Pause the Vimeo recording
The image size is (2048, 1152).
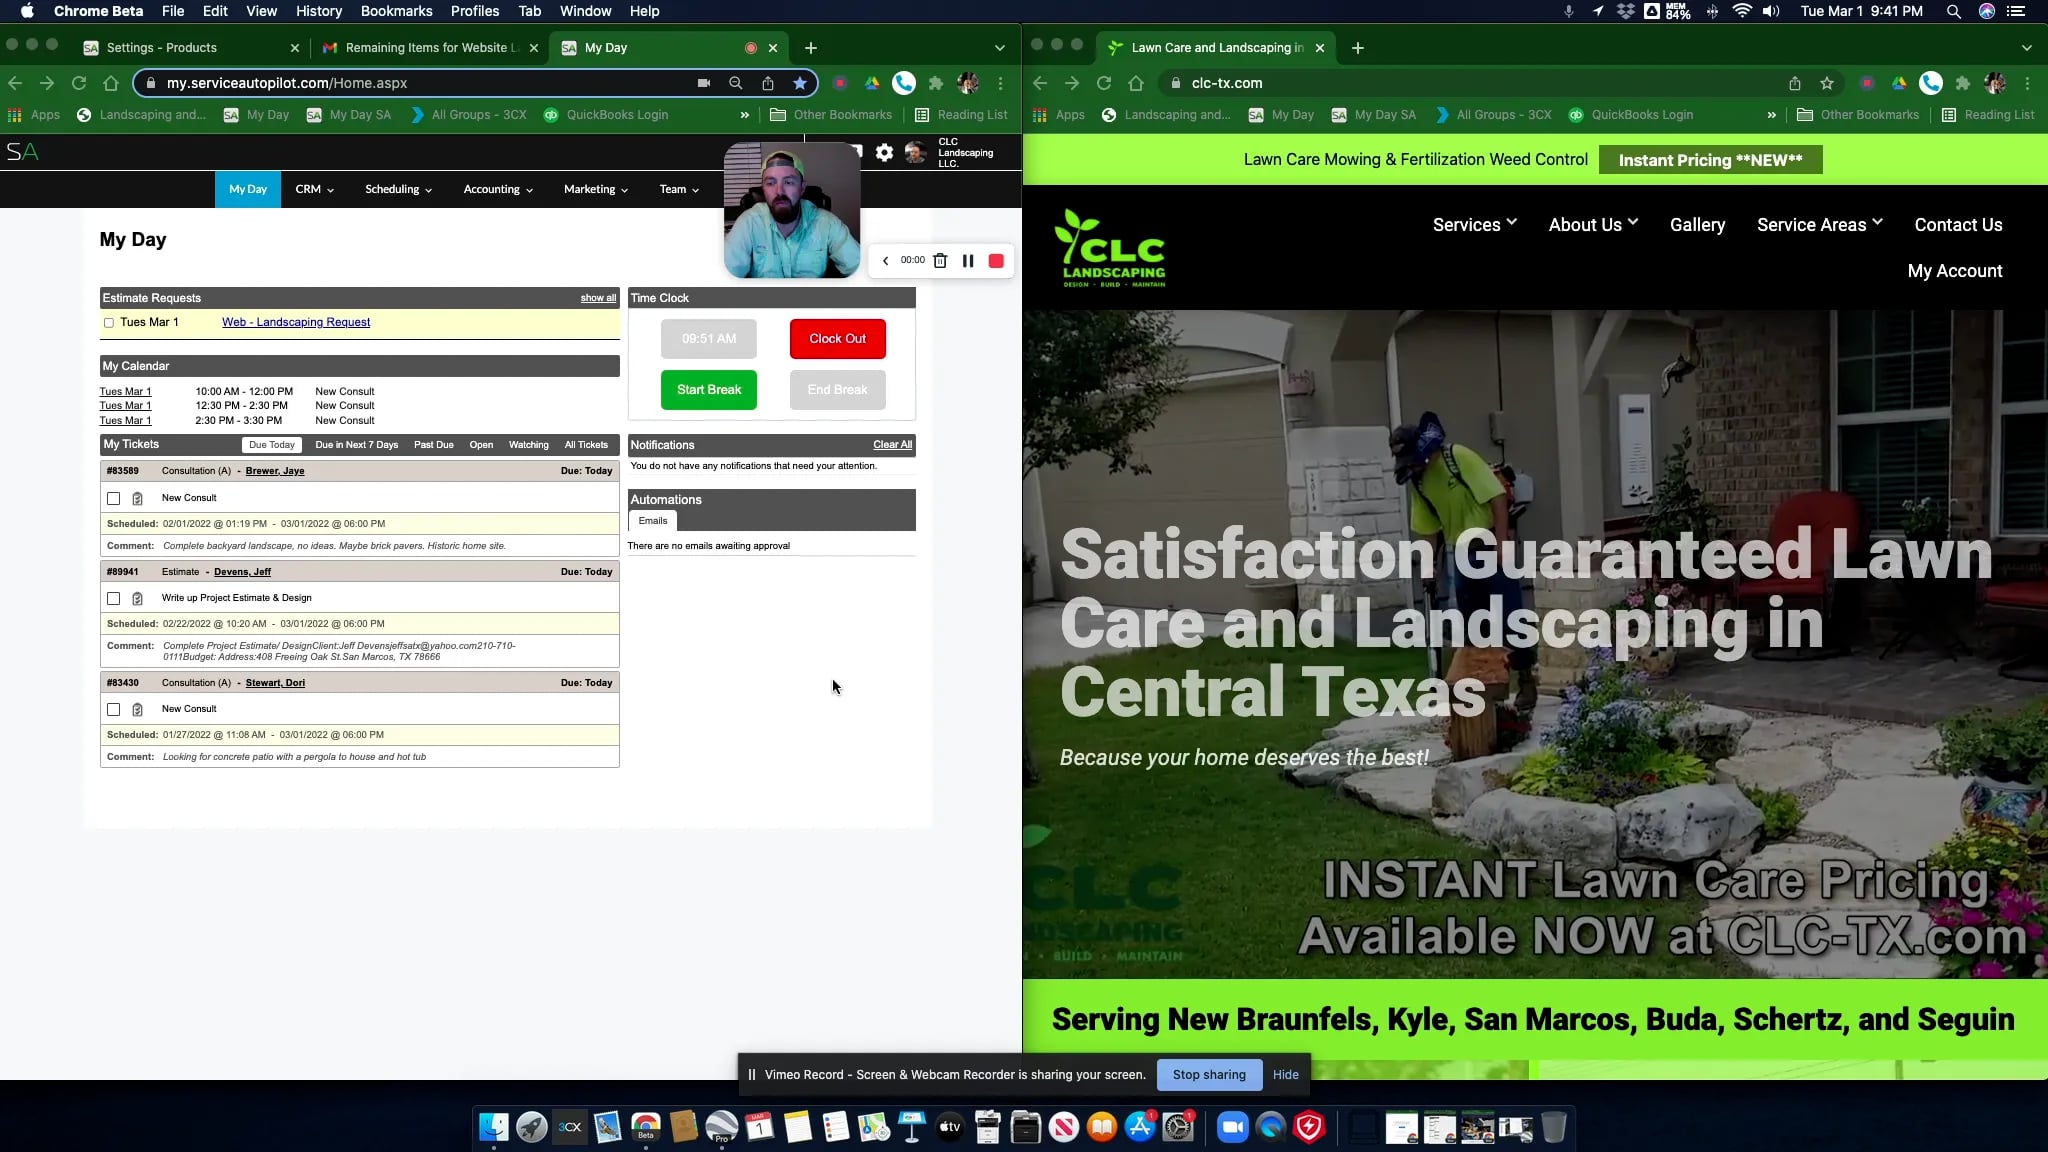(x=968, y=261)
